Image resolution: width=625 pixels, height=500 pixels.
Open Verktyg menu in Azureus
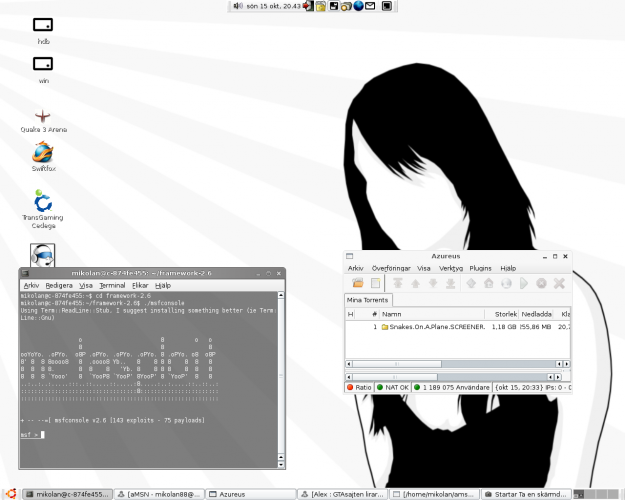(x=451, y=268)
